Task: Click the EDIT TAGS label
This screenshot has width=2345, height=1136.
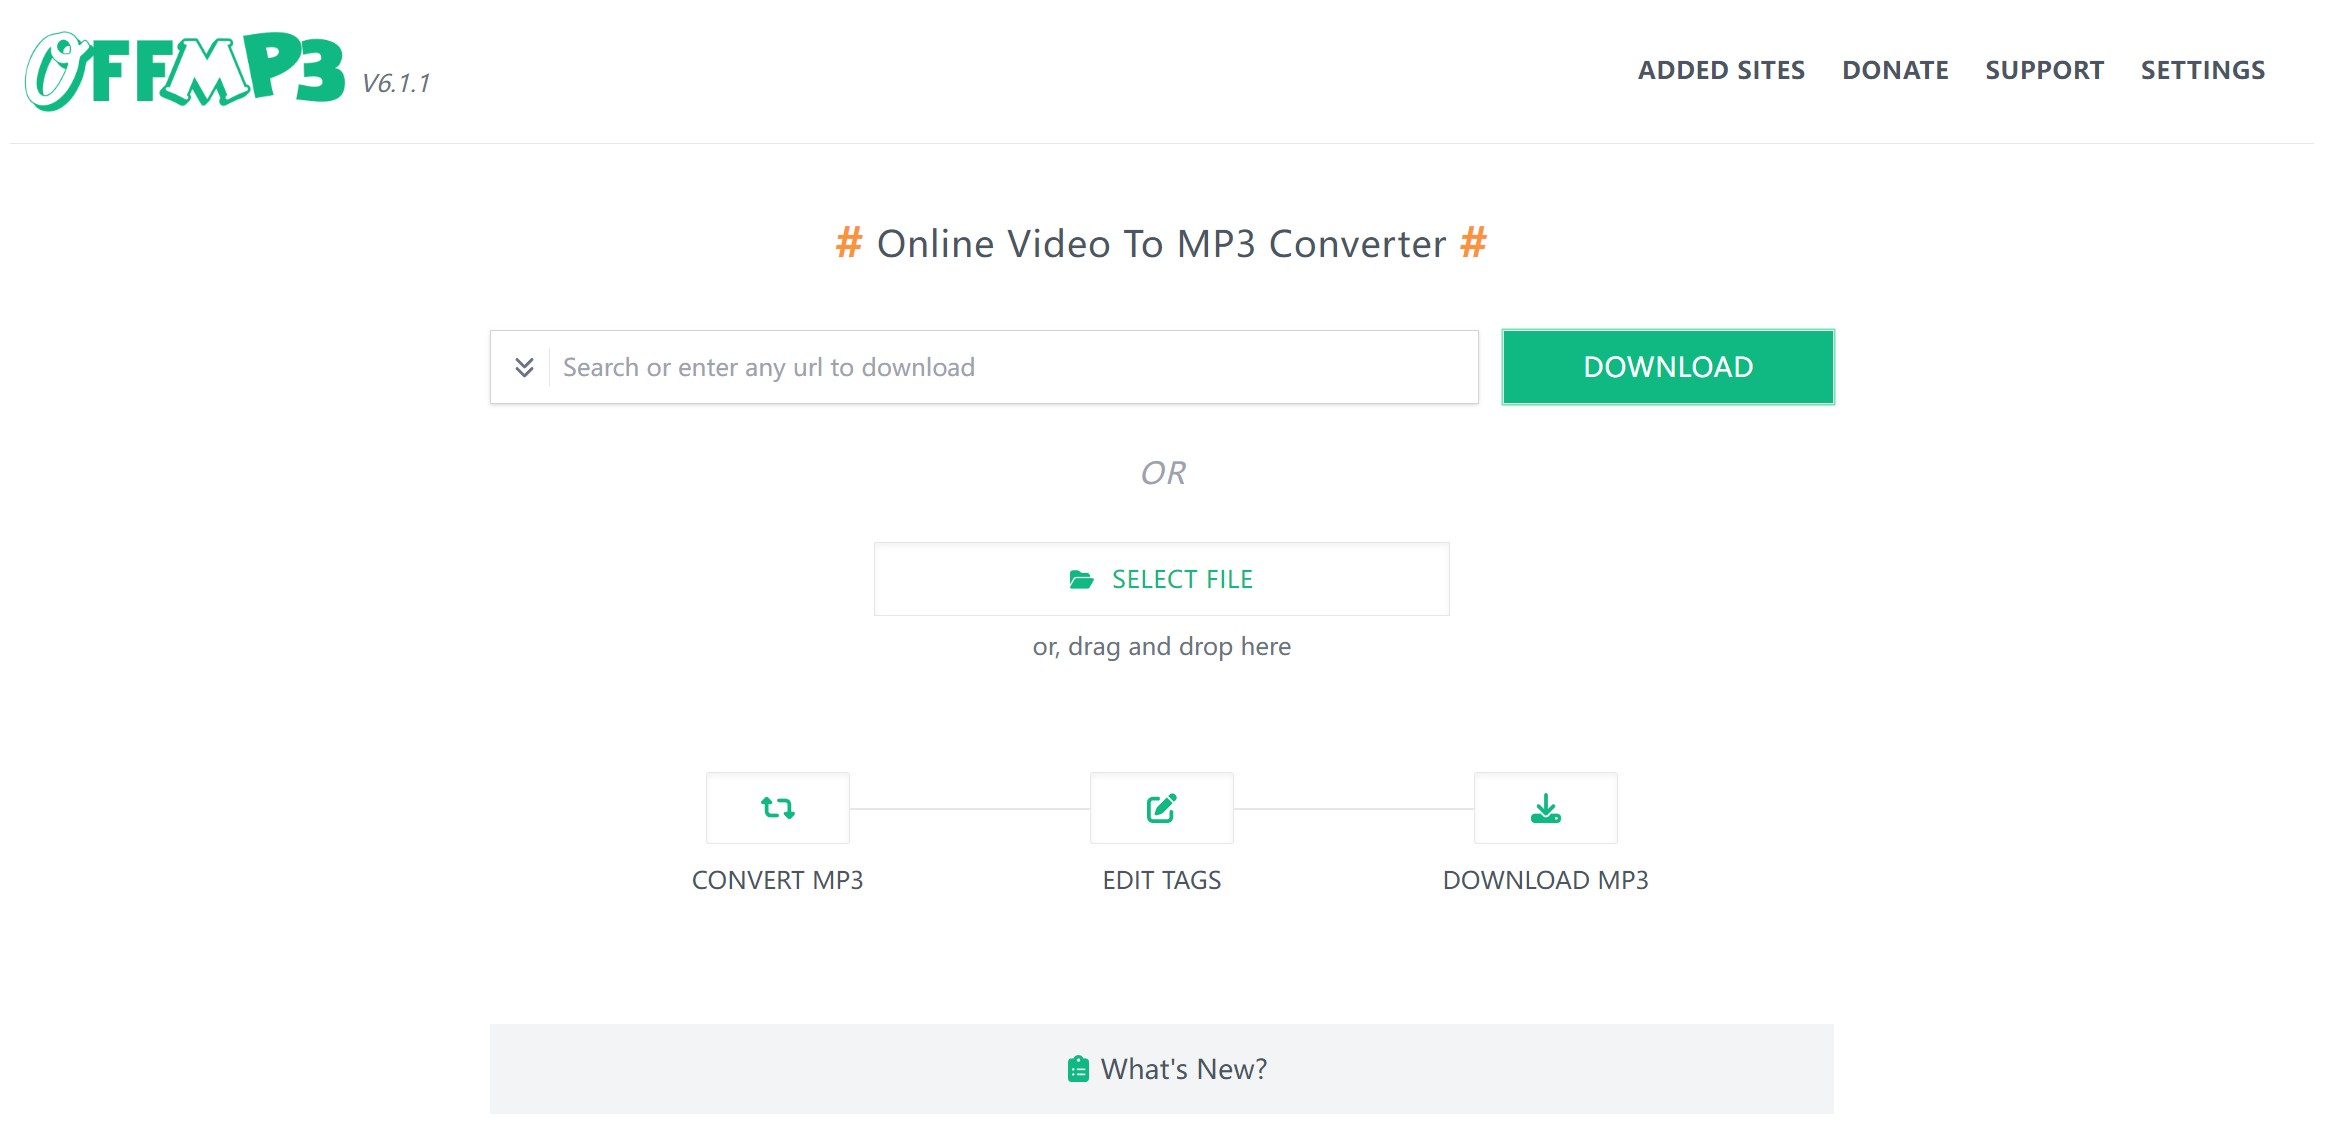Action: 1161,880
